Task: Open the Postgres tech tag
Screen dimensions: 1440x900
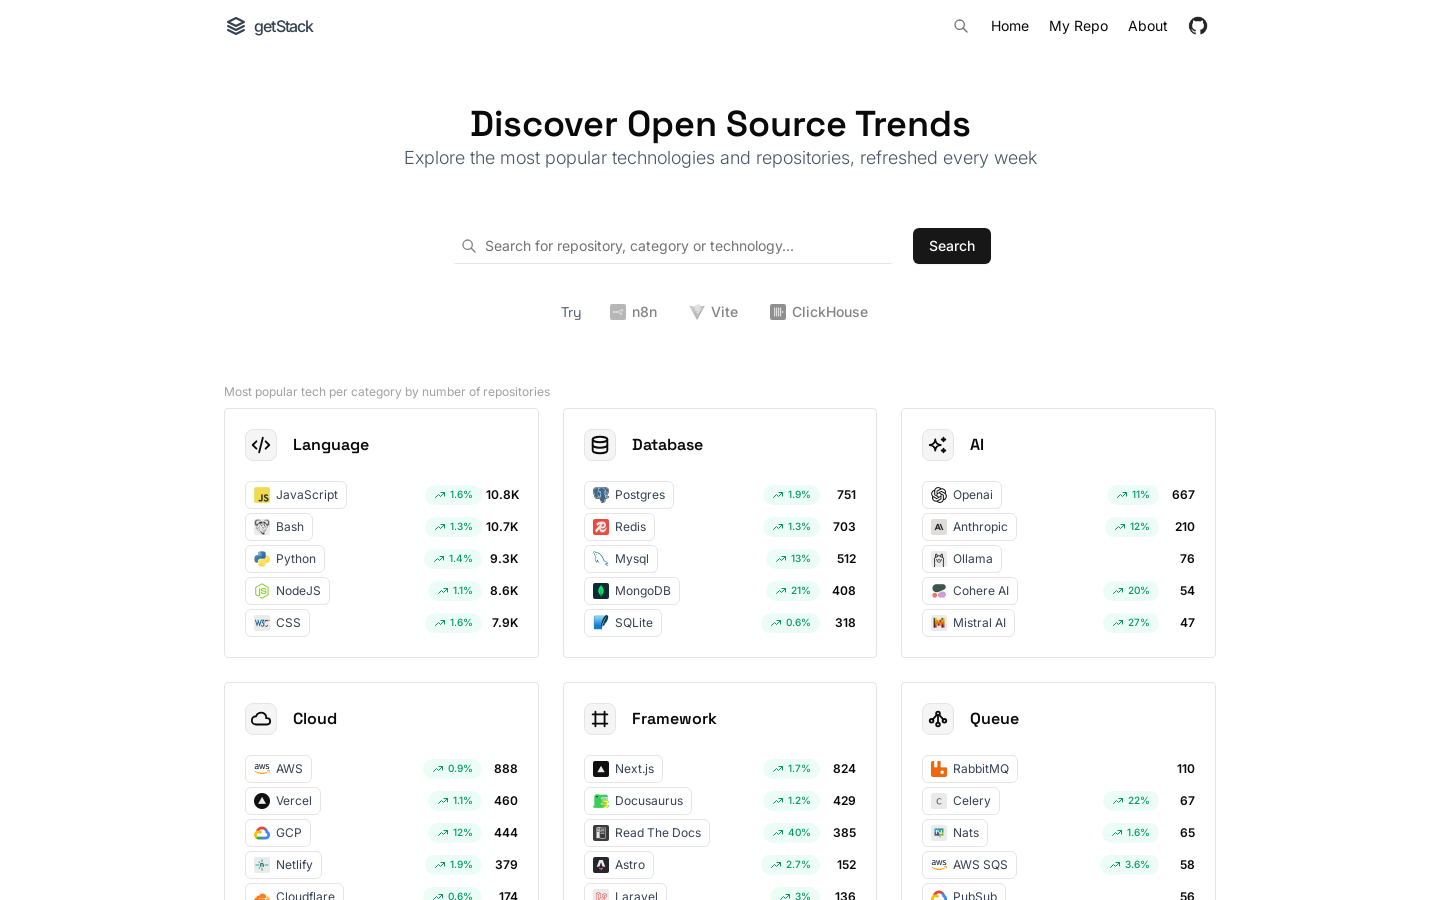Action: 629,495
